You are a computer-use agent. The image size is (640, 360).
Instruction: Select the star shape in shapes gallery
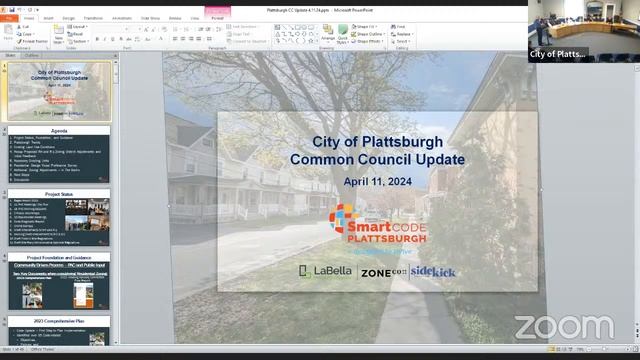pyautogui.click(x=311, y=41)
